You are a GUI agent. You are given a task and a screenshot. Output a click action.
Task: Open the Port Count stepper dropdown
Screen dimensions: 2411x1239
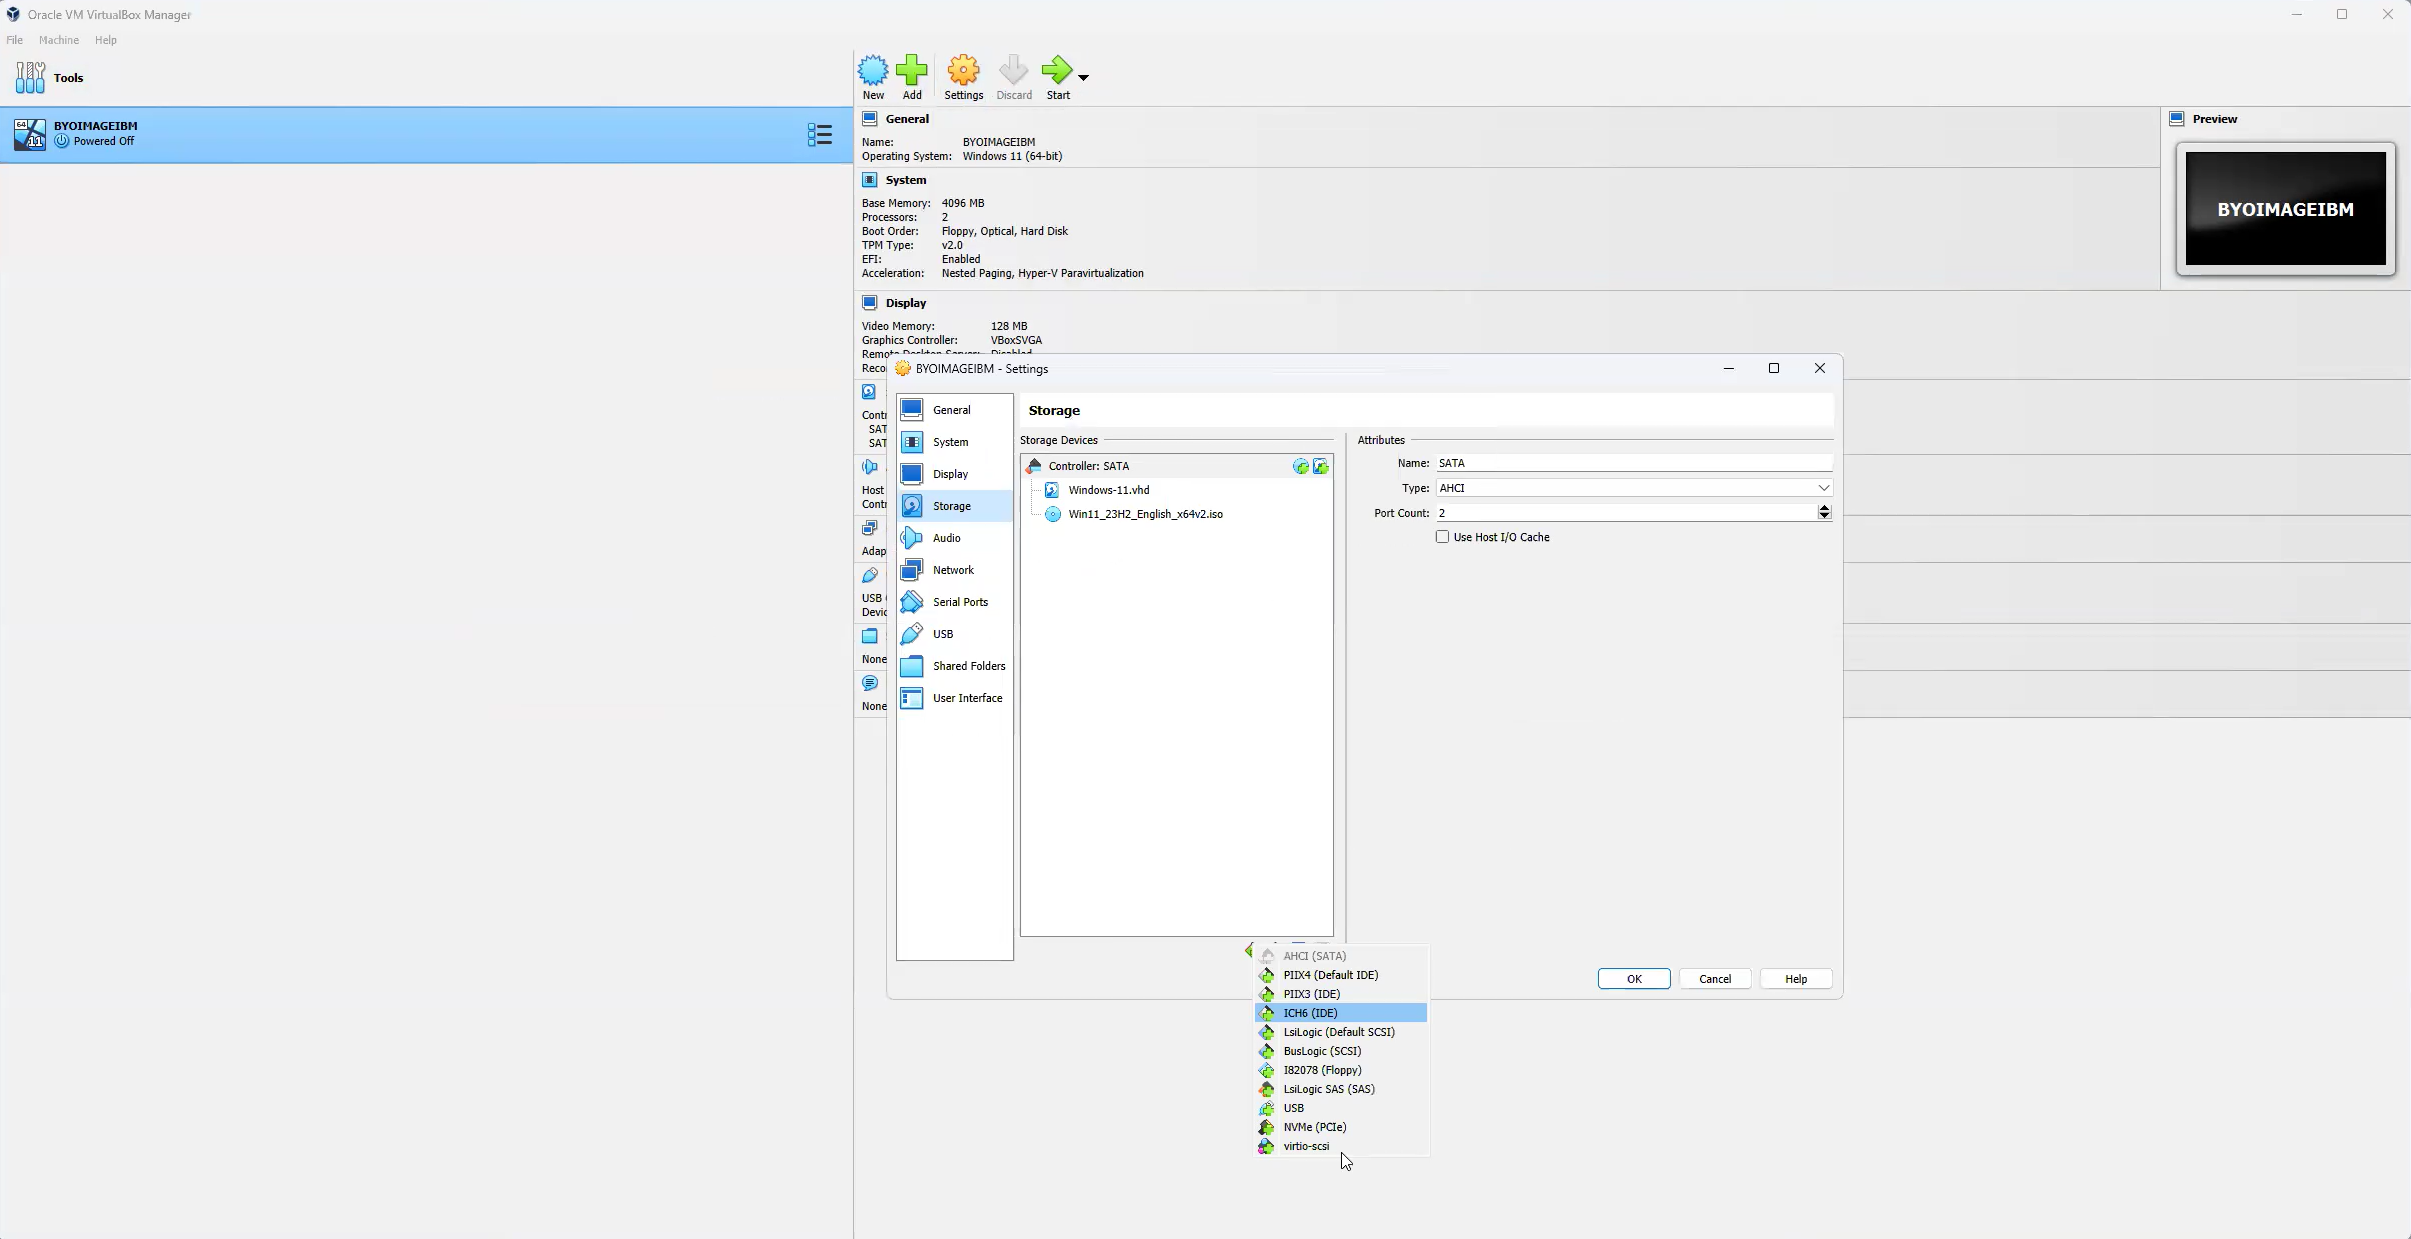tap(1823, 512)
